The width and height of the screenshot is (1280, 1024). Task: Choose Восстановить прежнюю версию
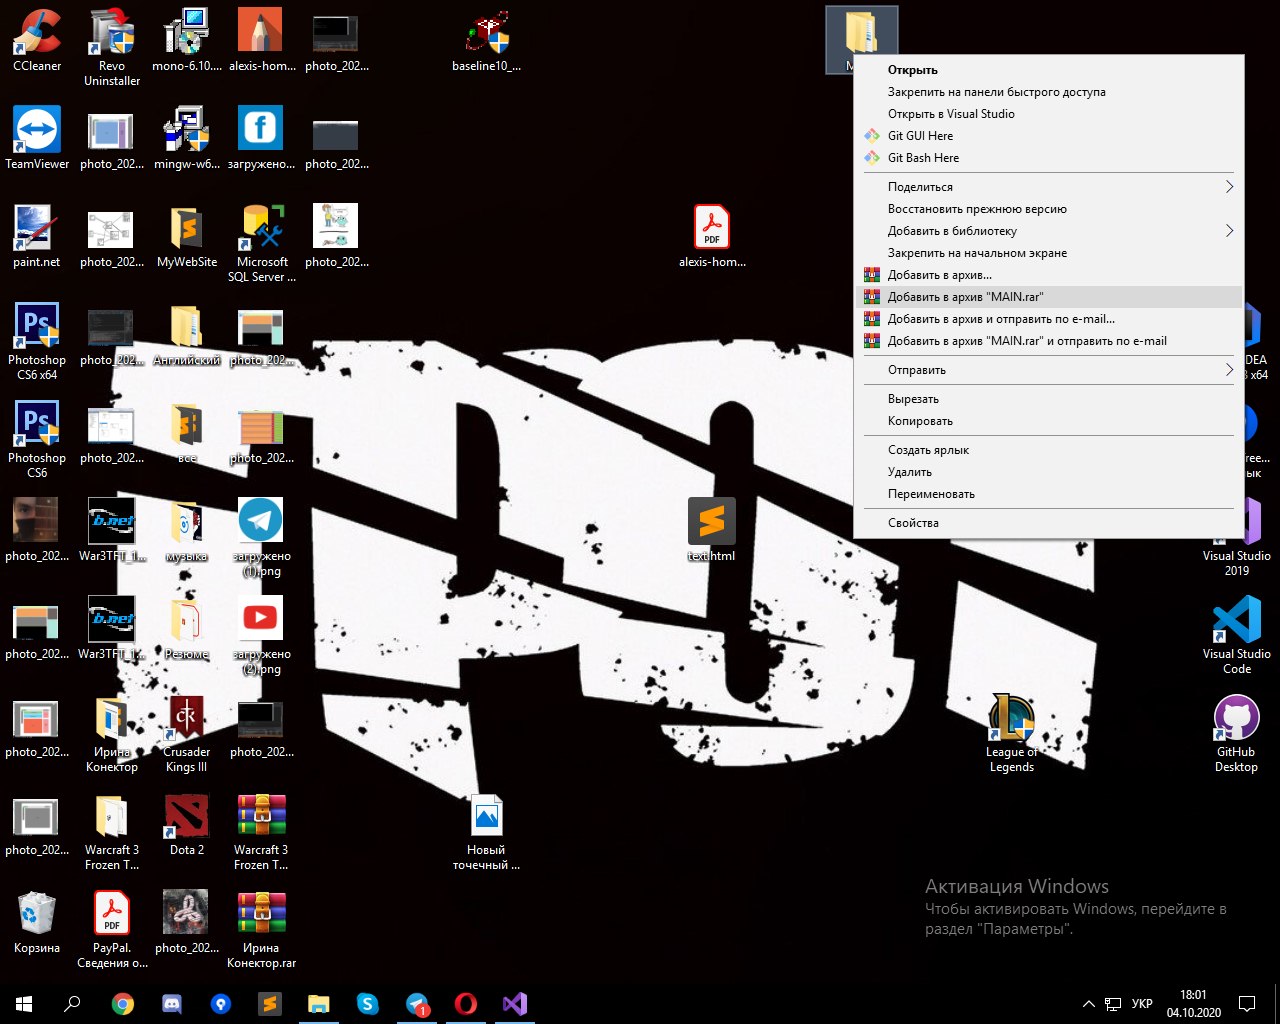coord(1049,209)
